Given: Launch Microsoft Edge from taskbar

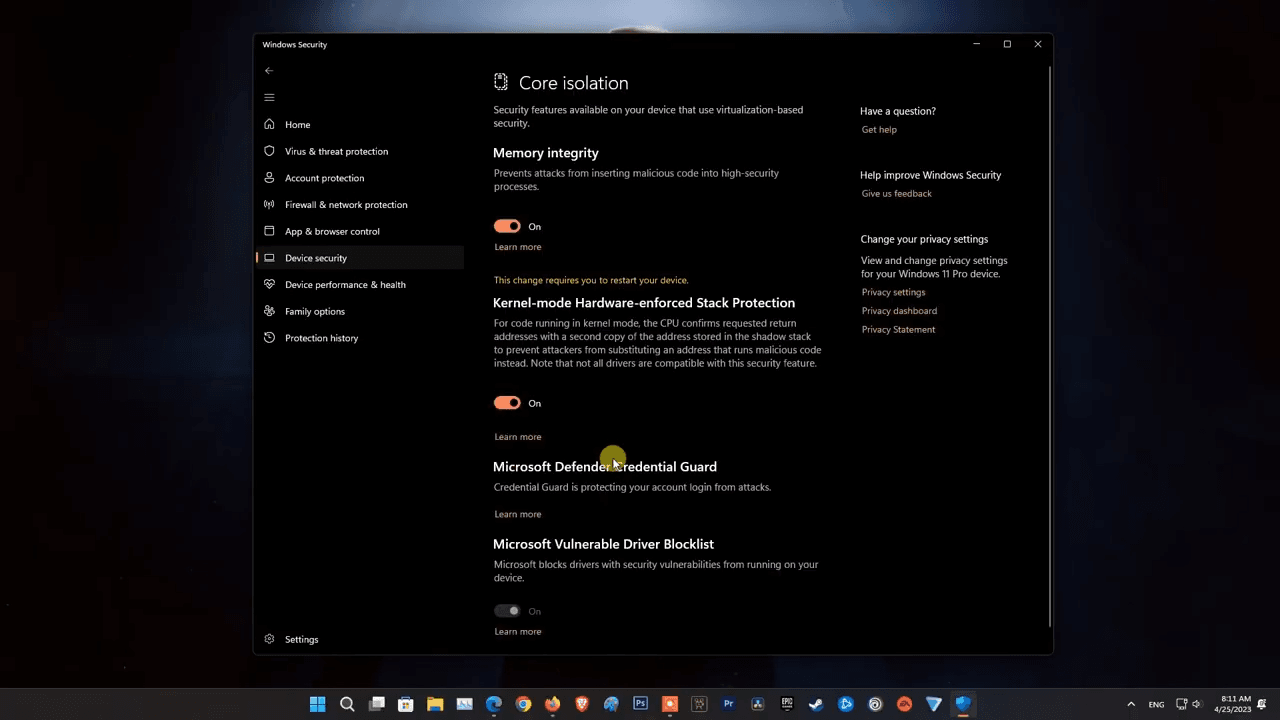Looking at the screenshot, I should coord(494,704).
